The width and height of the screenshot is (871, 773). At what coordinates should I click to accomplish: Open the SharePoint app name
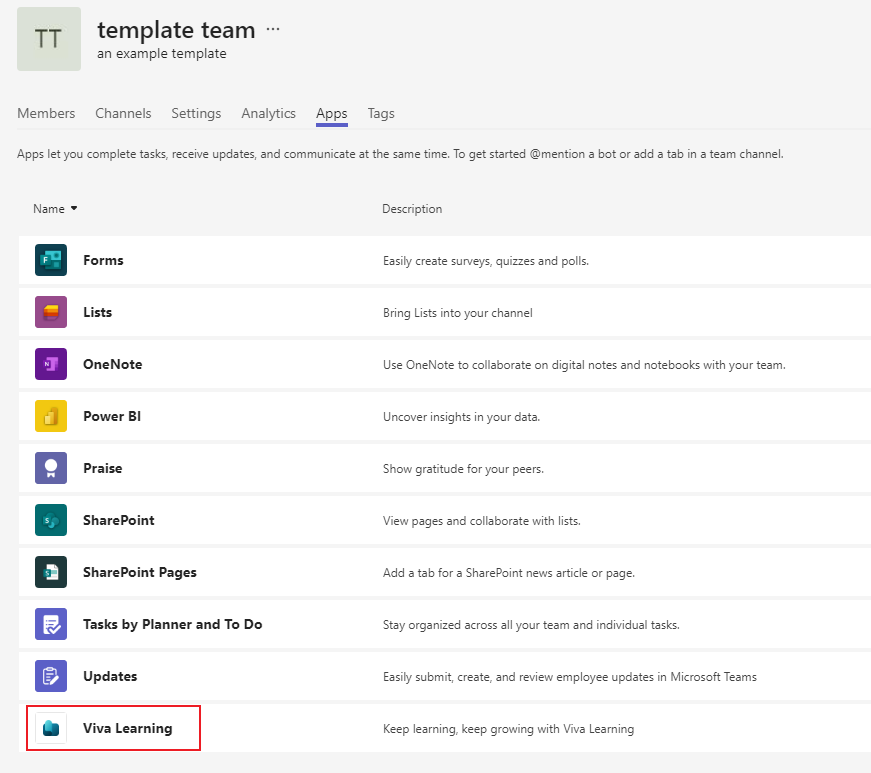click(119, 520)
